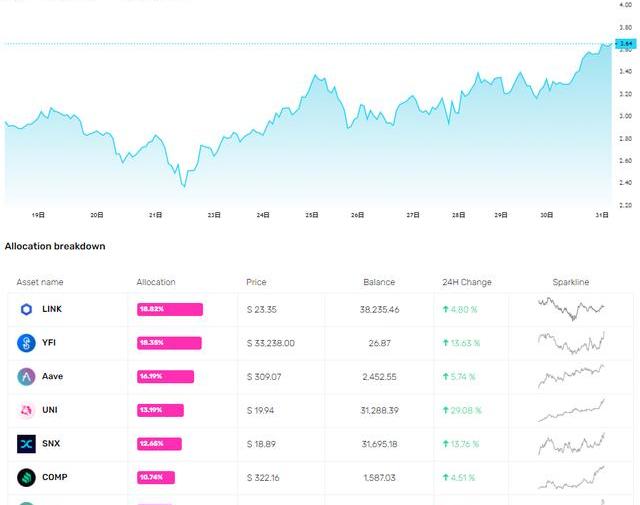640x505 pixels.
Task: Click the 25日 date marker on chart
Action: coord(311,215)
